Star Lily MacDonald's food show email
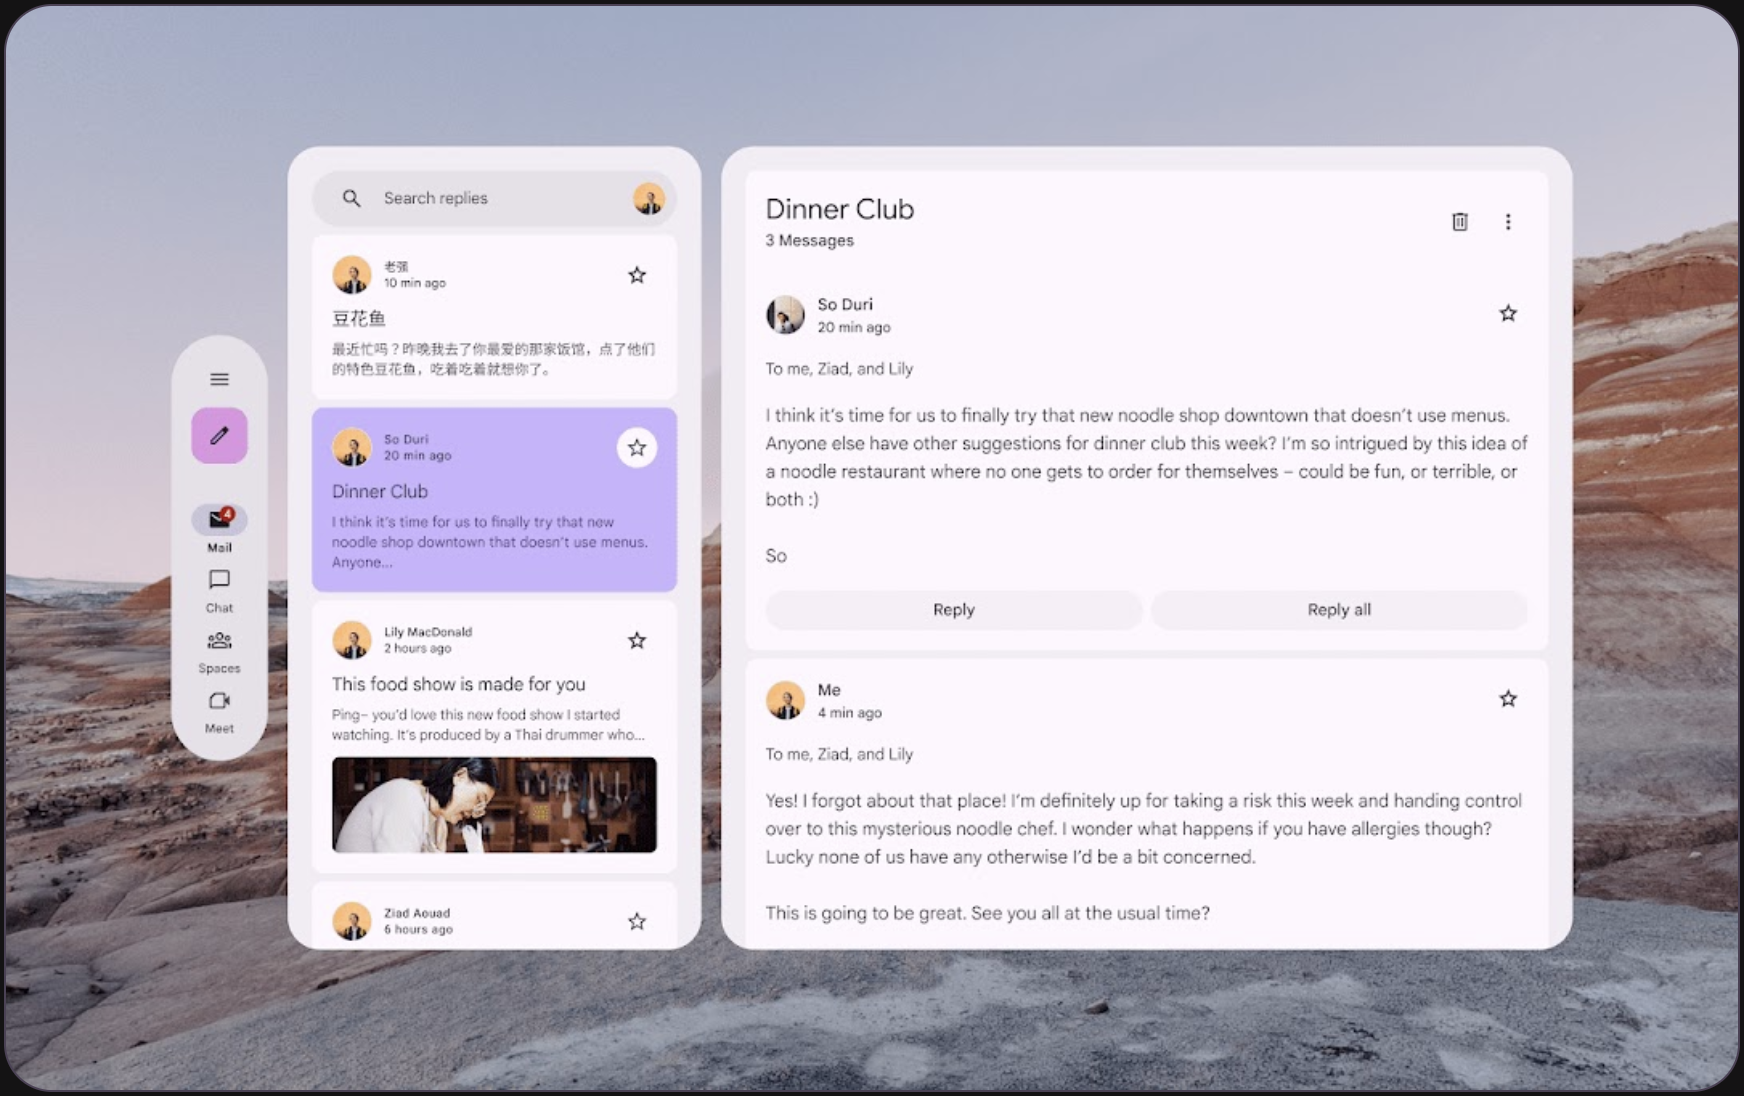This screenshot has height=1096, width=1744. [636, 640]
